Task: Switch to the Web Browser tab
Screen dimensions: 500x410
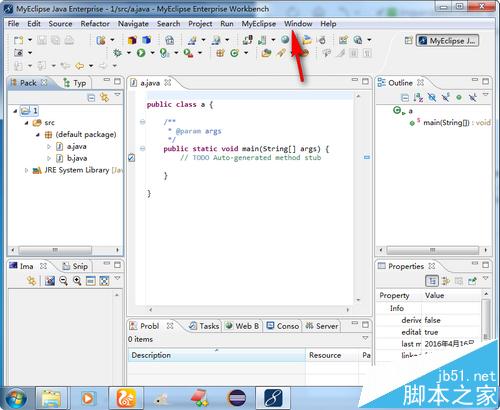Action: coord(242,326)
